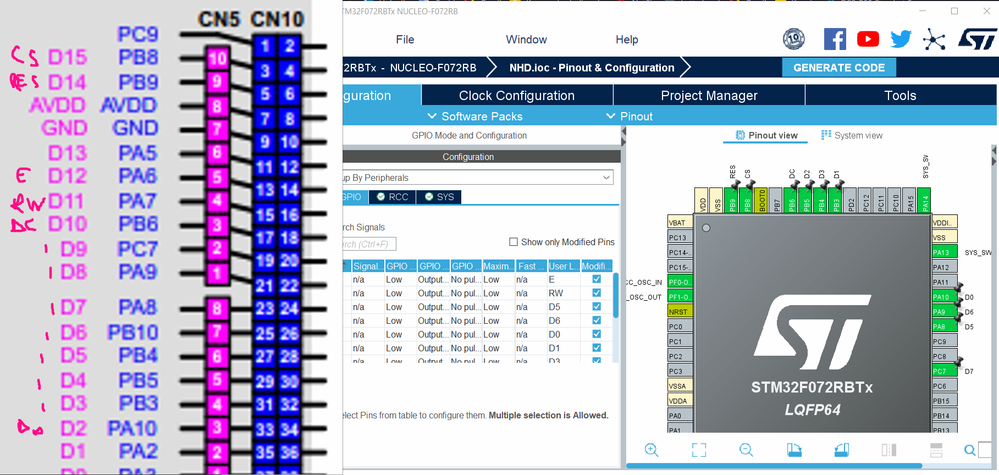Toggle Modified checkbox for row D5

(x=596, y=307)
